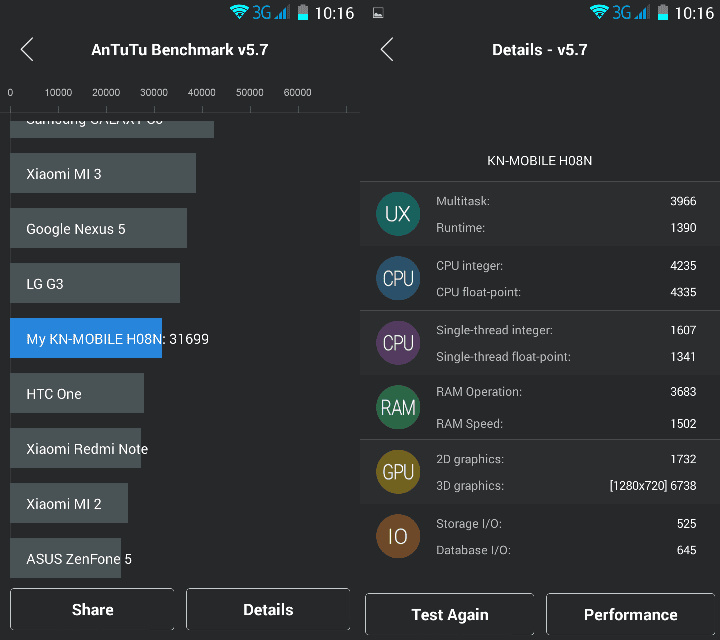Select the LG G3 bar
This screenshot has height=640, width=720.
(x=95, y=283)
